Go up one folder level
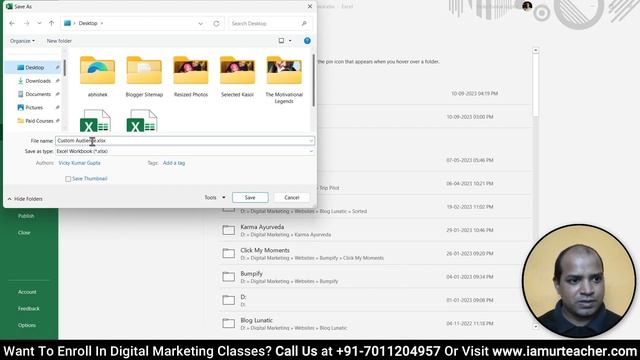This screenshot has width=640, height=360. coord(51,24)
